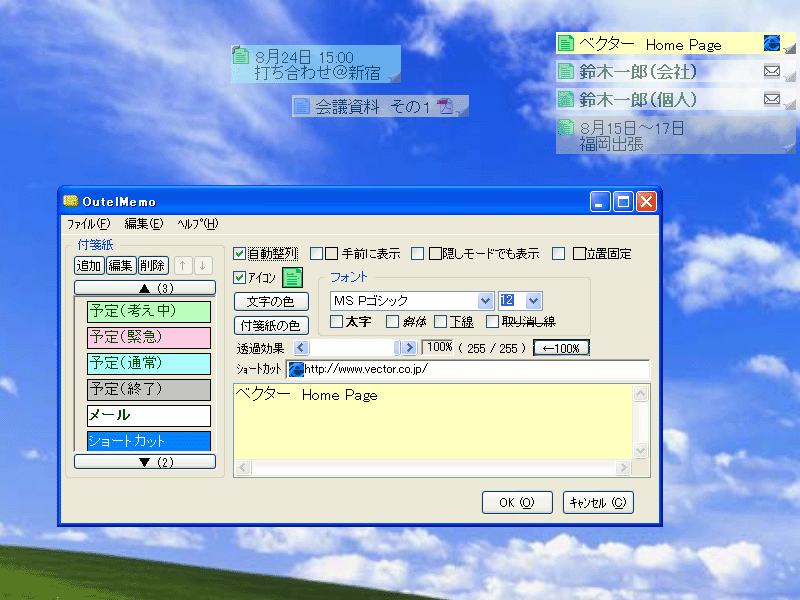Click the 編集 button in 付箋紙 panel
The image size is (800, 600).
(121, 265)
